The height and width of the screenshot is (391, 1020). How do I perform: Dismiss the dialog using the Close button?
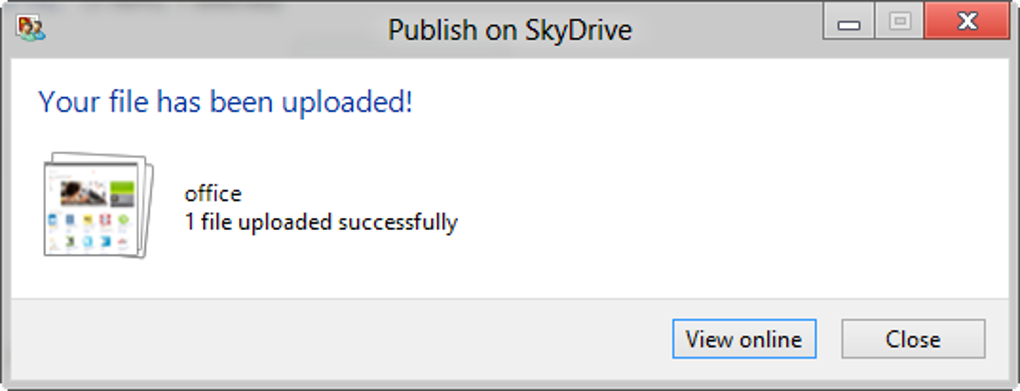913,339
